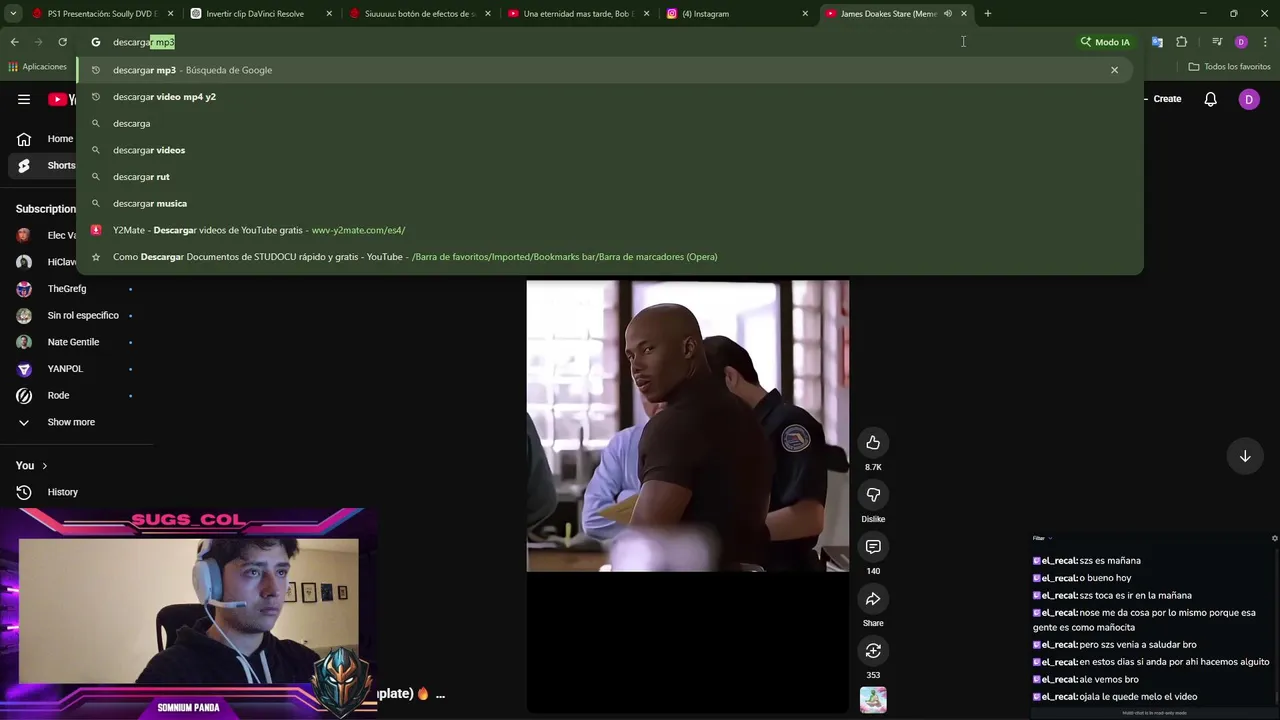Open the media controls icon in toolbar

[1217, 42]
